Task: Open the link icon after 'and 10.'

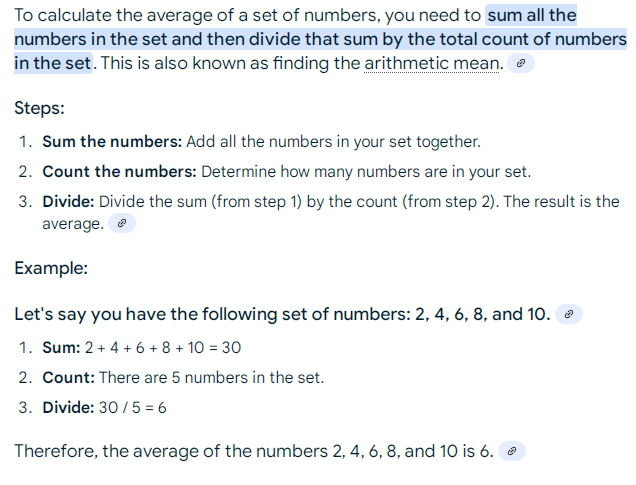Action: click(569, 314)
